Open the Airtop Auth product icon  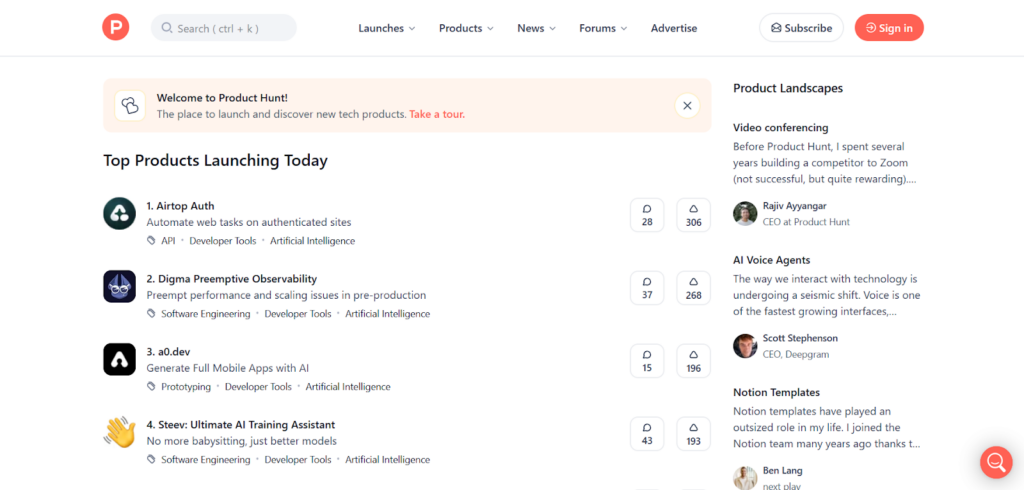120,214
